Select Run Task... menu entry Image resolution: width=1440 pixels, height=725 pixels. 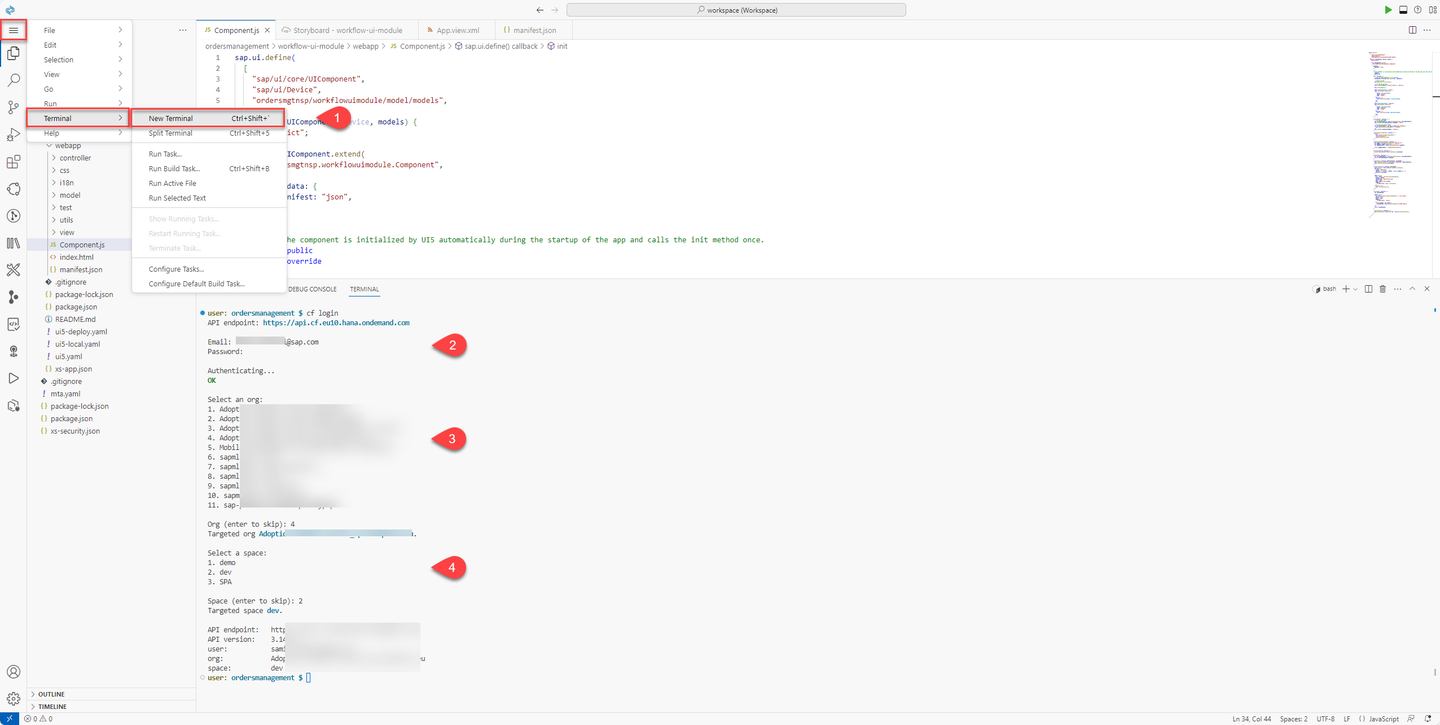tap(208, 154)
